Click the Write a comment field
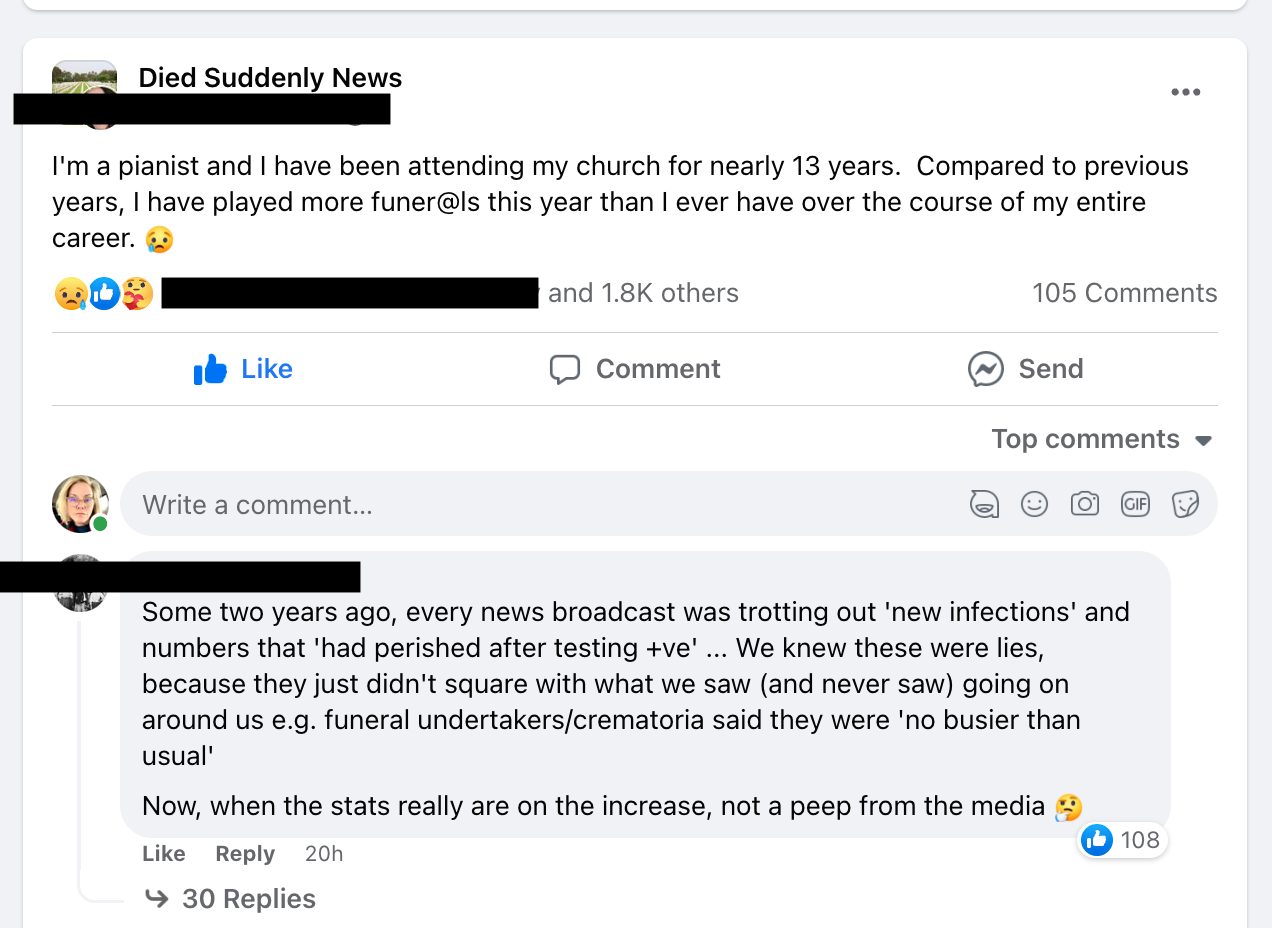This screenshot has height=928, width=1272. 540,504
